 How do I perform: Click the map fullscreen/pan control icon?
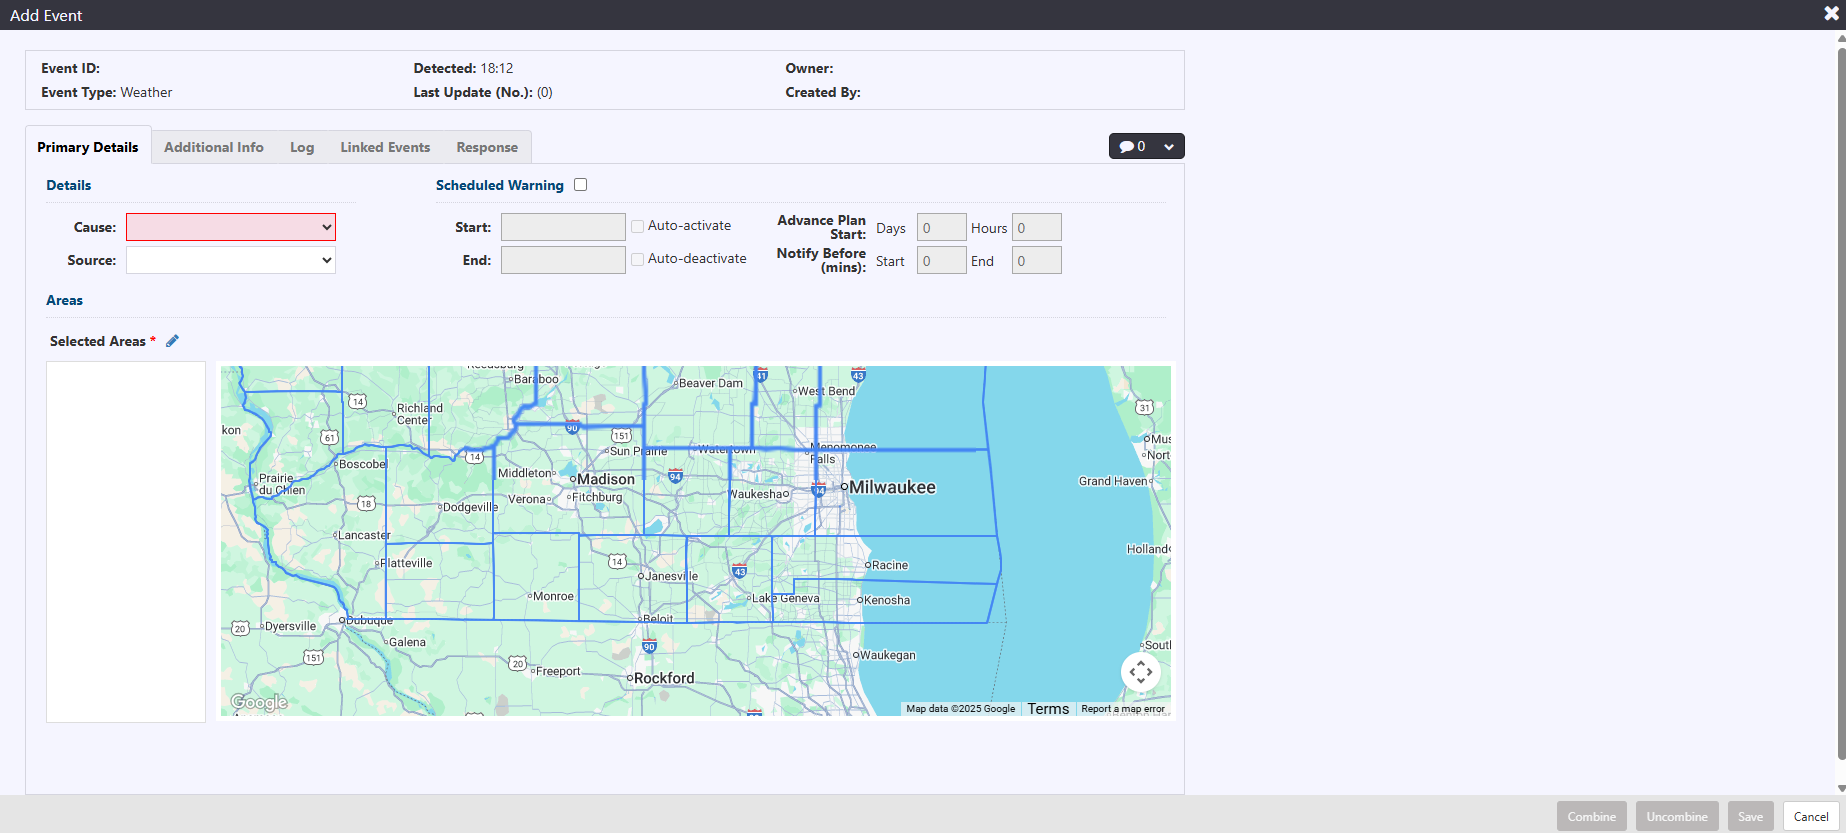1141,673
